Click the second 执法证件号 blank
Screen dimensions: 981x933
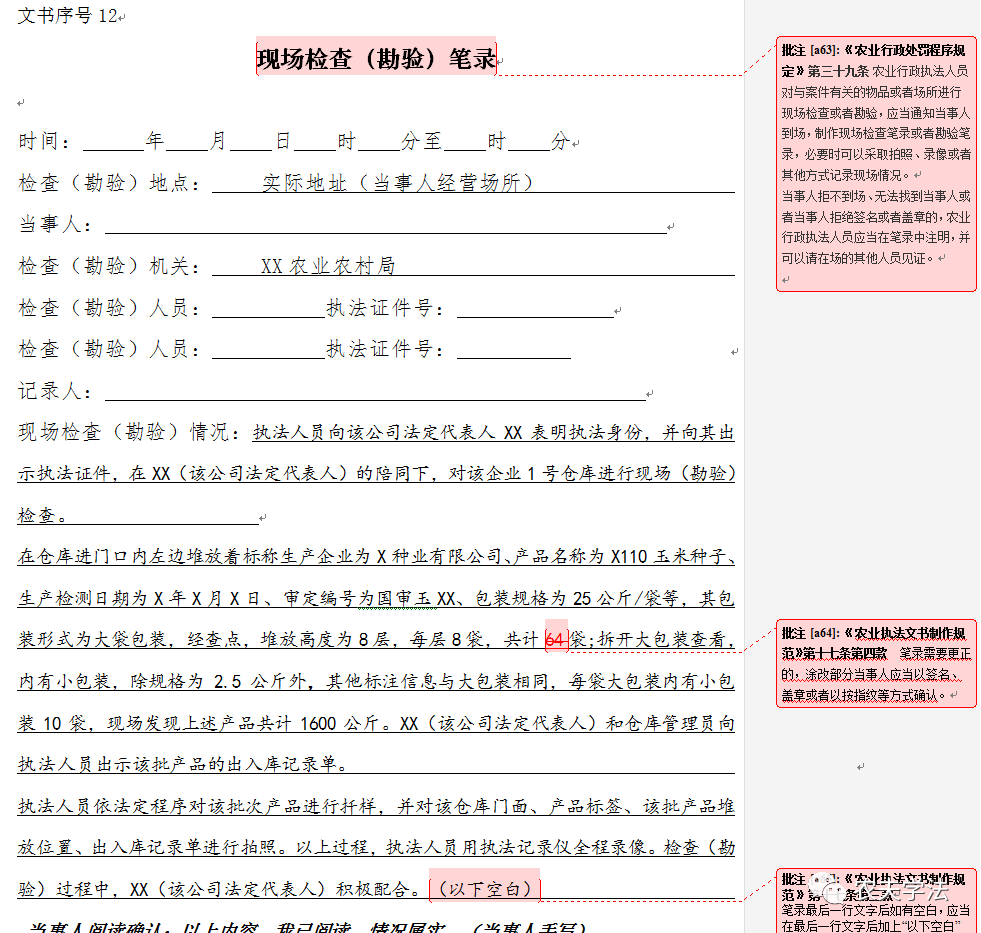pyautogui.click(x=513, y=349)
